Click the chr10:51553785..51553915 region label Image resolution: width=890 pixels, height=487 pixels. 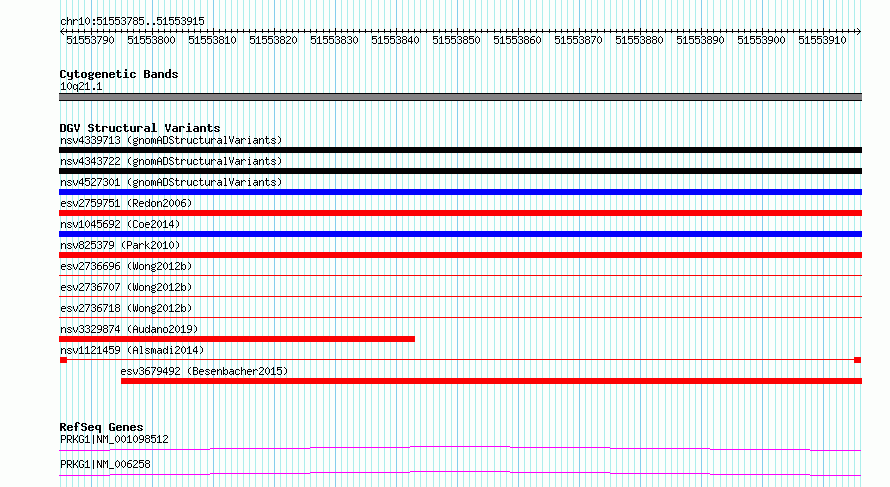(x=132, y=21)
